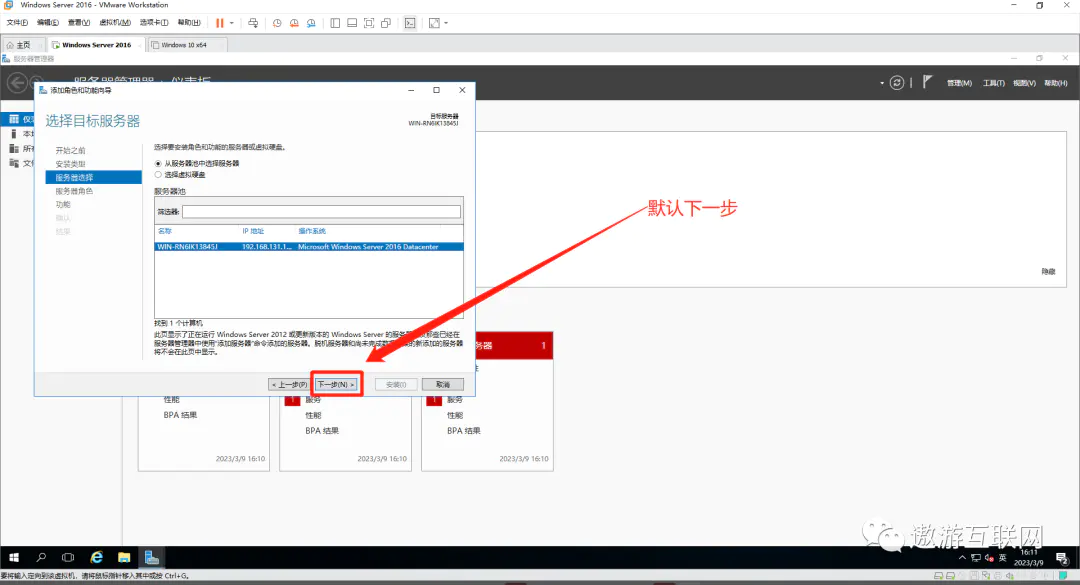Click the send Ctrl+Alt+Del toolbar icon
The image size is (1080, 585).
tap(253, 23)
